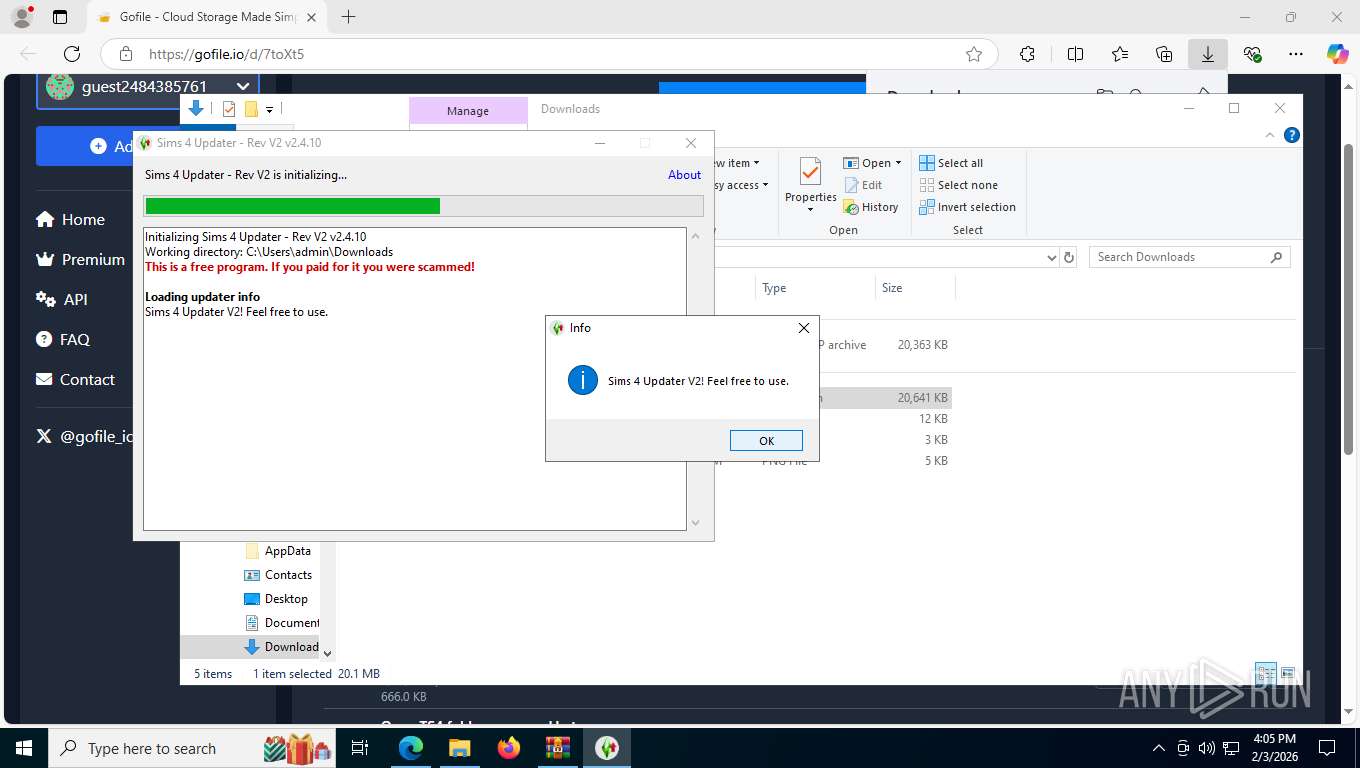
Task: Open WinRAR from taskbar
Action: pyautogui.click(x=558, y=748)
